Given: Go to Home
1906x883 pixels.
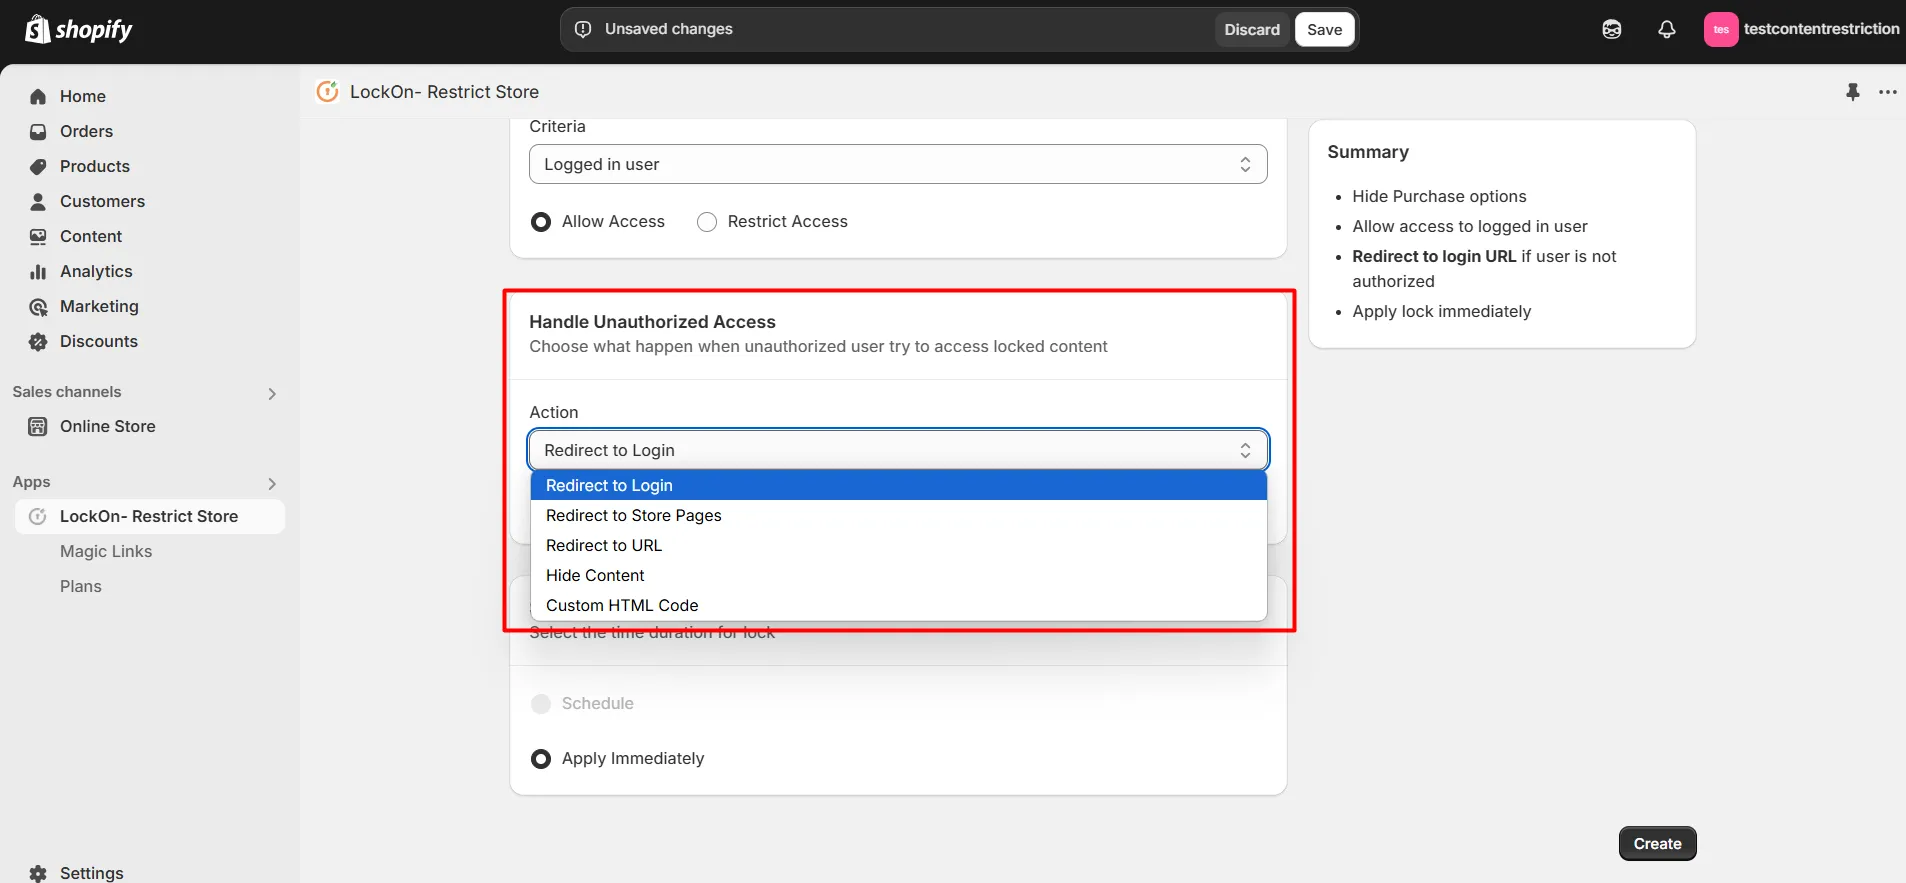Looking at the screenshot, I should (83, 96).
